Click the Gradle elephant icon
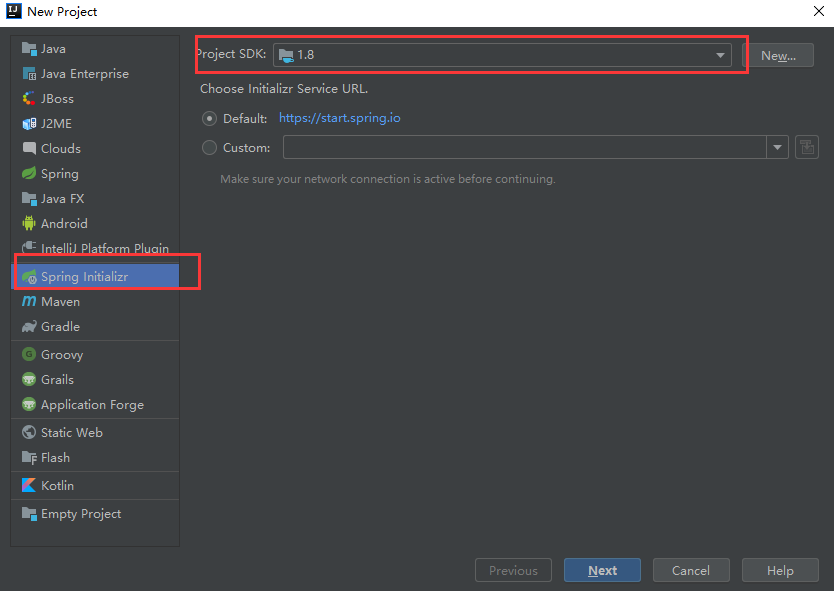This screenshot has width=834, height=591. [x=29, y=327]
